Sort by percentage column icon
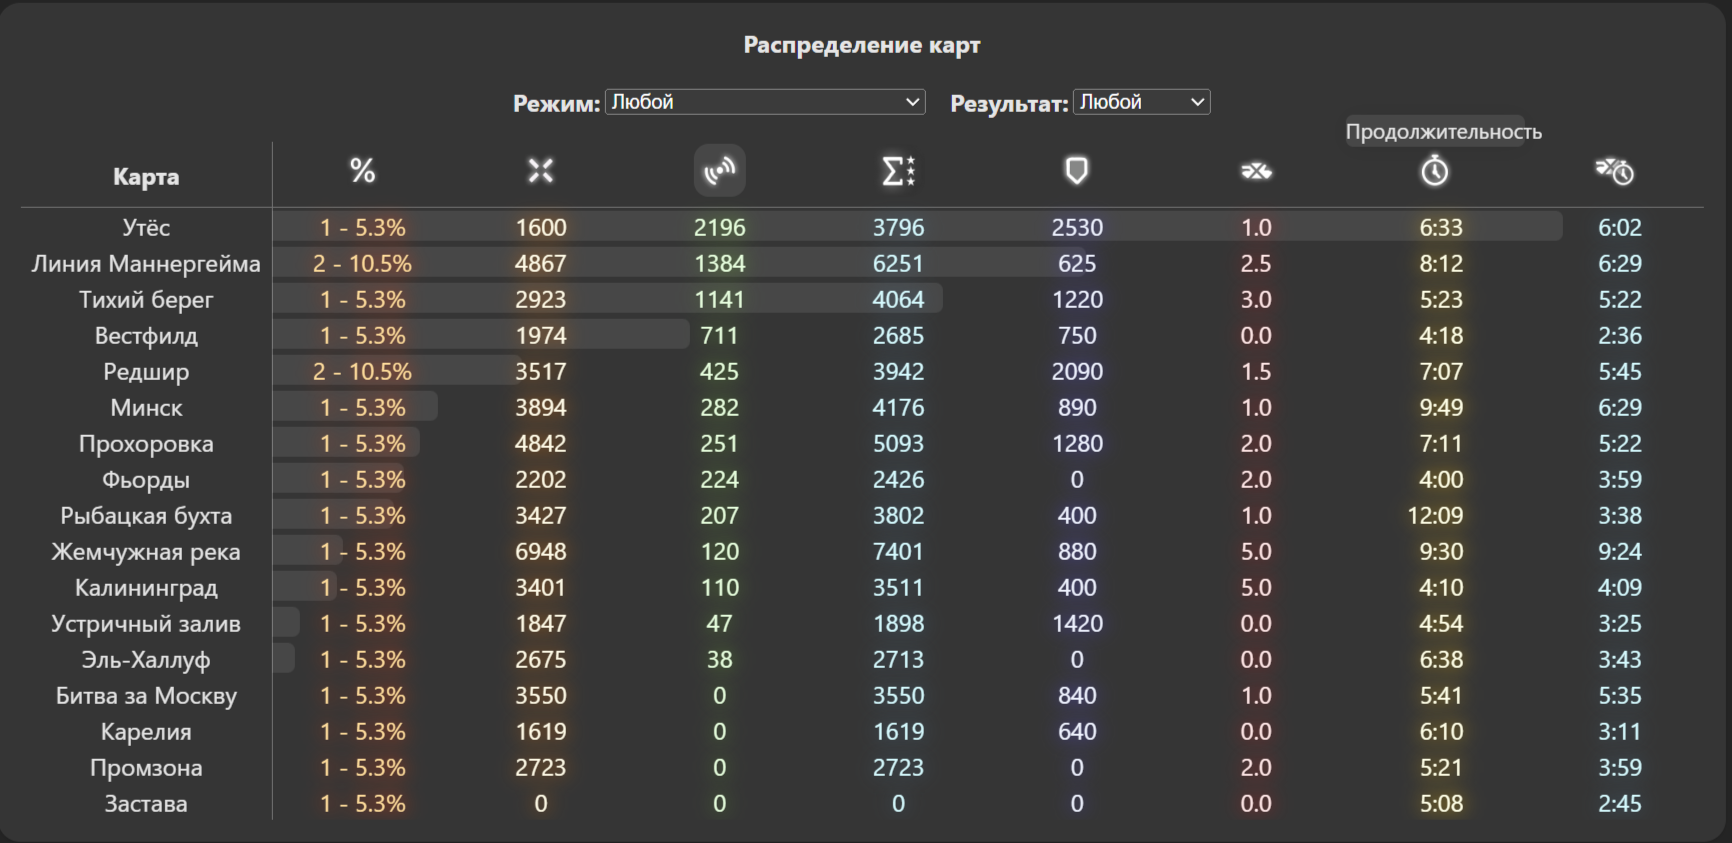This screenshot has width=1732, height=843. click(x=362, y=171)
